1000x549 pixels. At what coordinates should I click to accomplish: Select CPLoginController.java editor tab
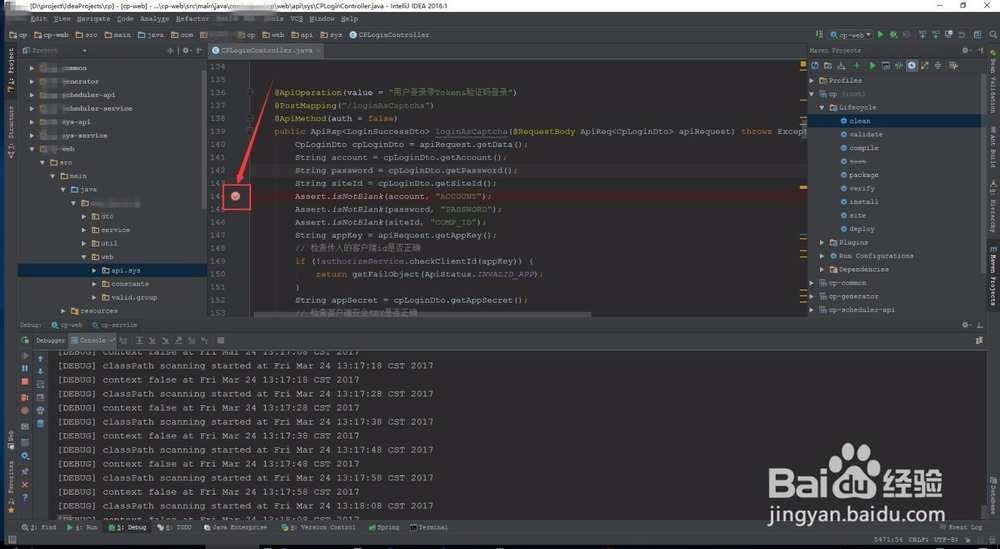coord(267,50)
